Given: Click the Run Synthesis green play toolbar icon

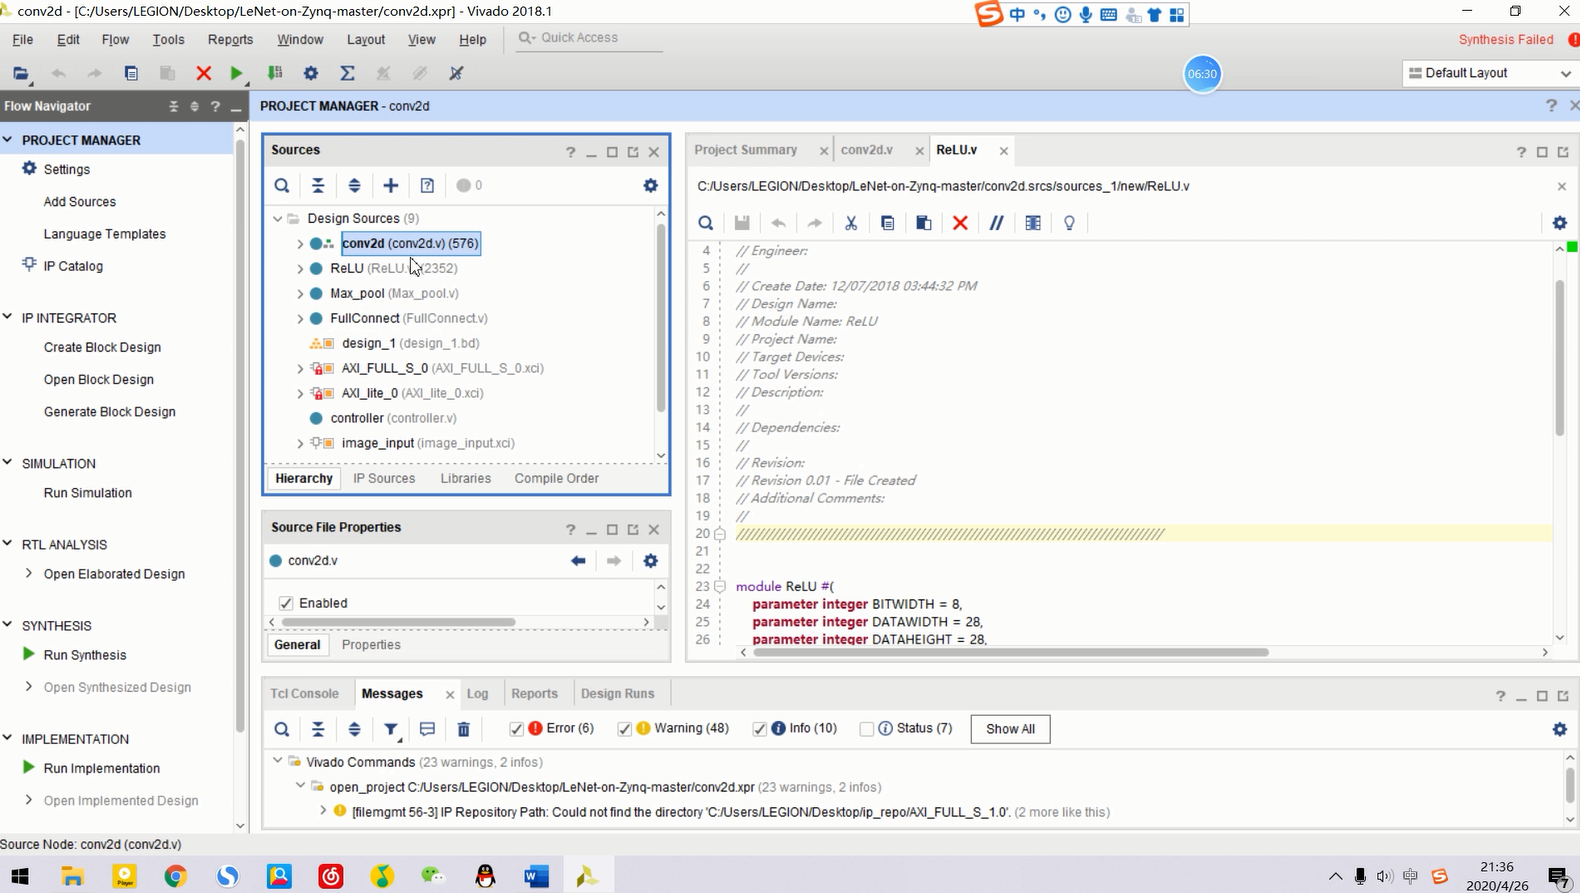Looking at the screenshot, I should pos(236,73).
